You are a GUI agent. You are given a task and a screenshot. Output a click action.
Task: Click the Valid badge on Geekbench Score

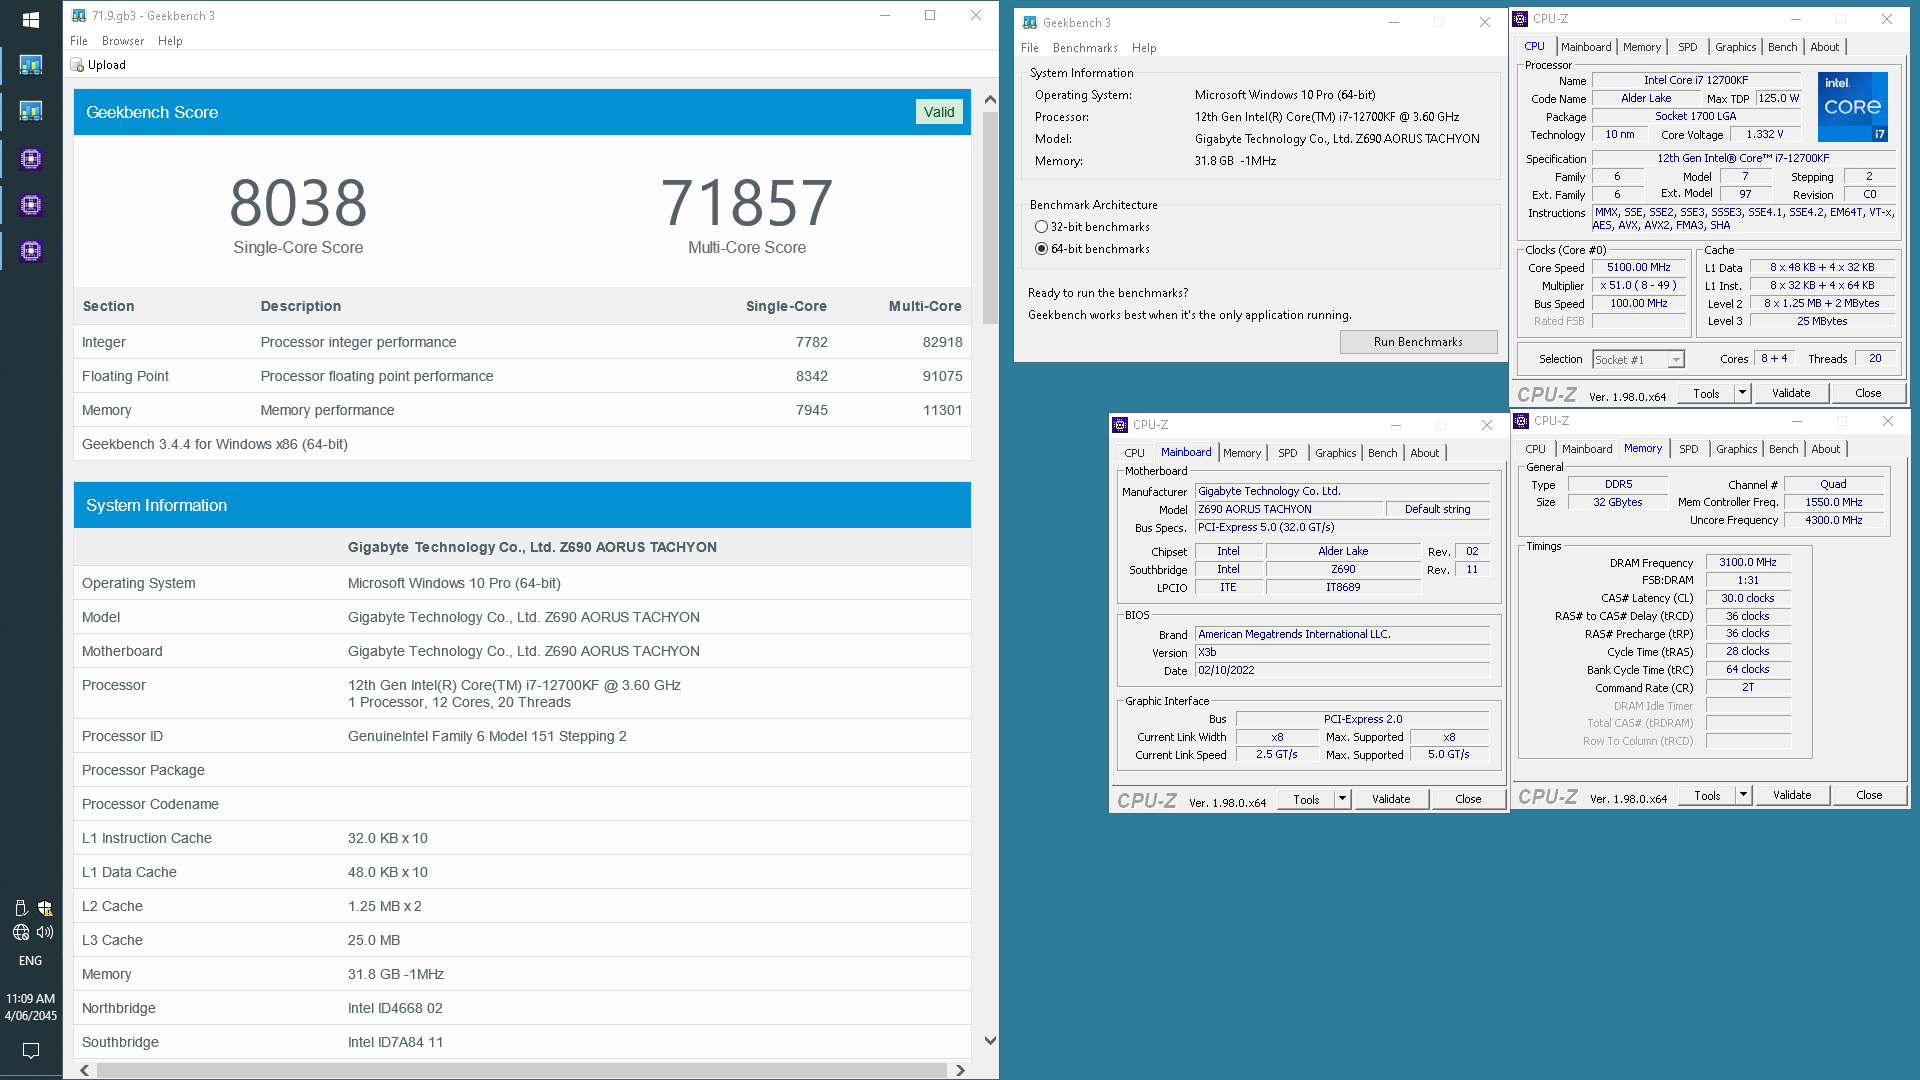point(938,112)
